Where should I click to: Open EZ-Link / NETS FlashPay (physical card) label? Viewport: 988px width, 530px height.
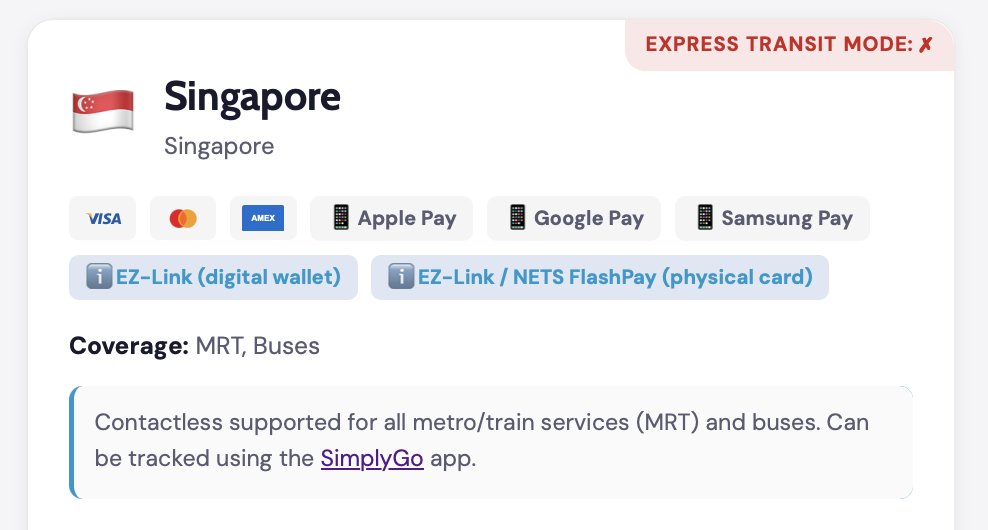[615, 277]
